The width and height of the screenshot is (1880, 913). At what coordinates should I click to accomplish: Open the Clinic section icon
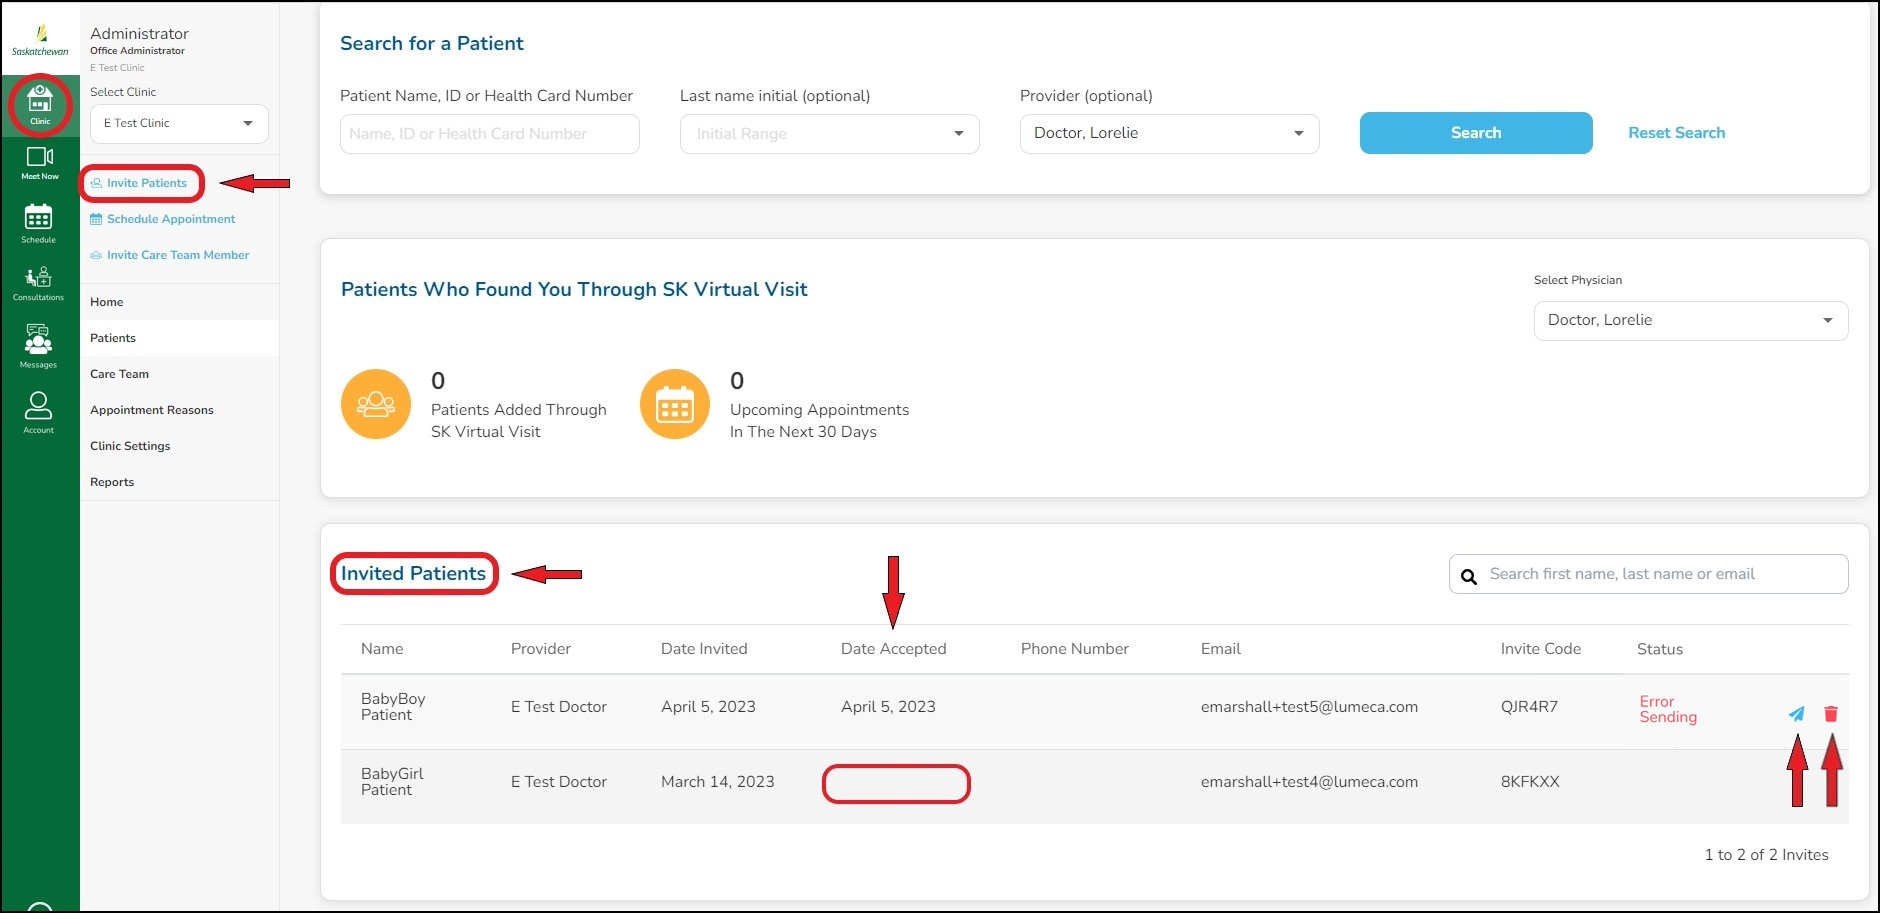[40, 104]
